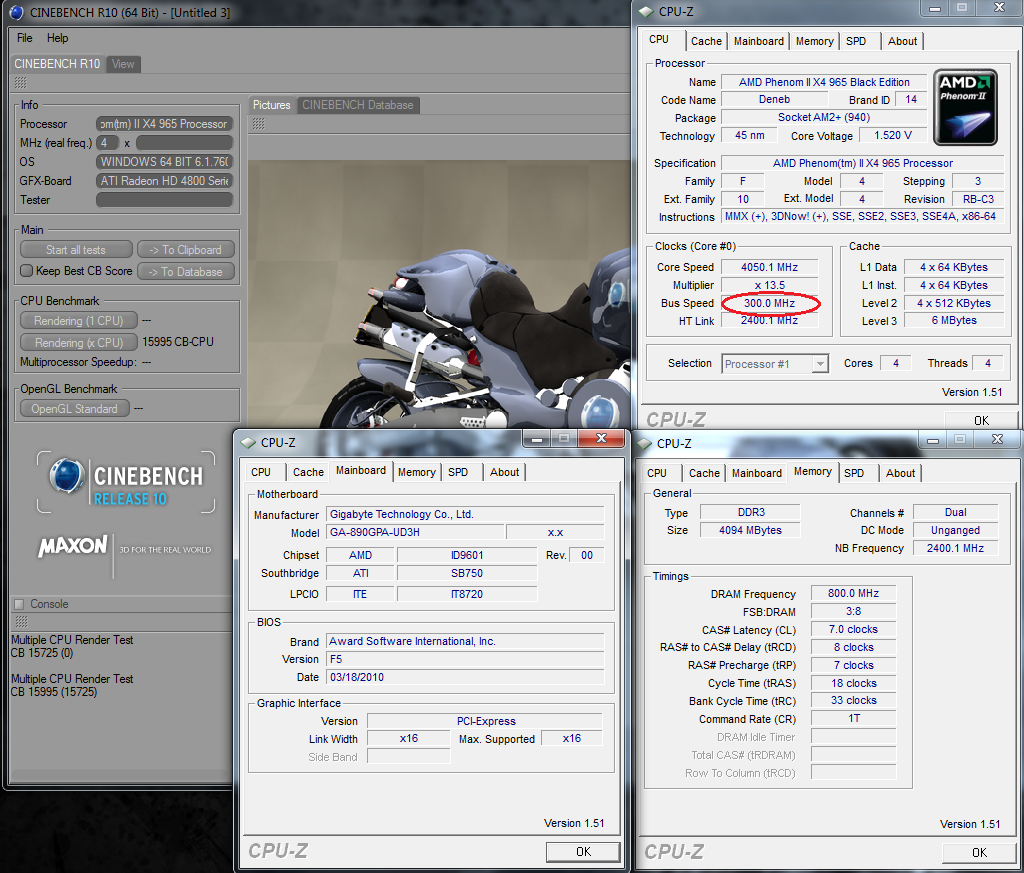Click the grip handle below the Console header
Image resolution: width=1024 pixels, height=873 pixels.
click(x=18, y=622)
